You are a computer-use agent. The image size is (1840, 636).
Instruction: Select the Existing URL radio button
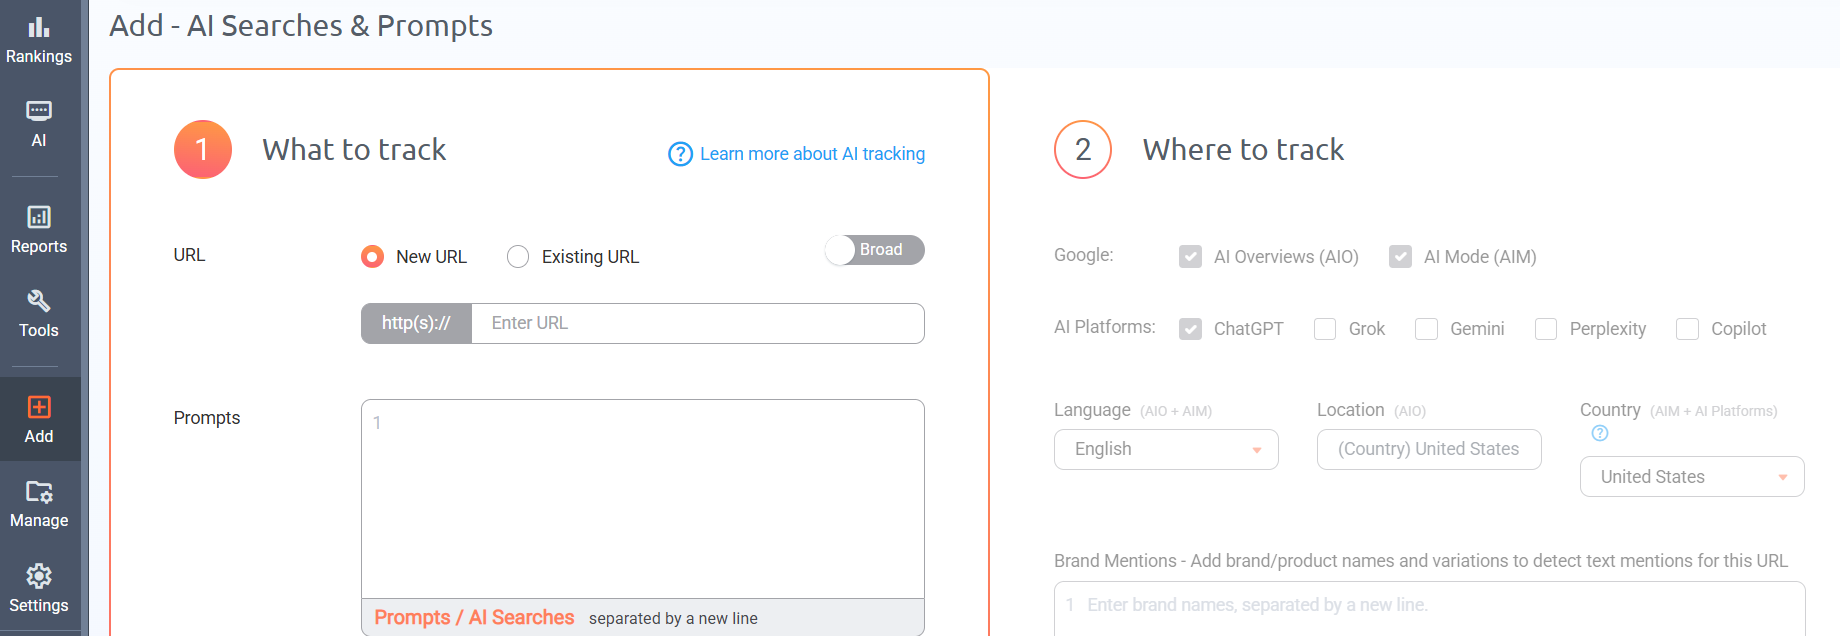point(518,257)
